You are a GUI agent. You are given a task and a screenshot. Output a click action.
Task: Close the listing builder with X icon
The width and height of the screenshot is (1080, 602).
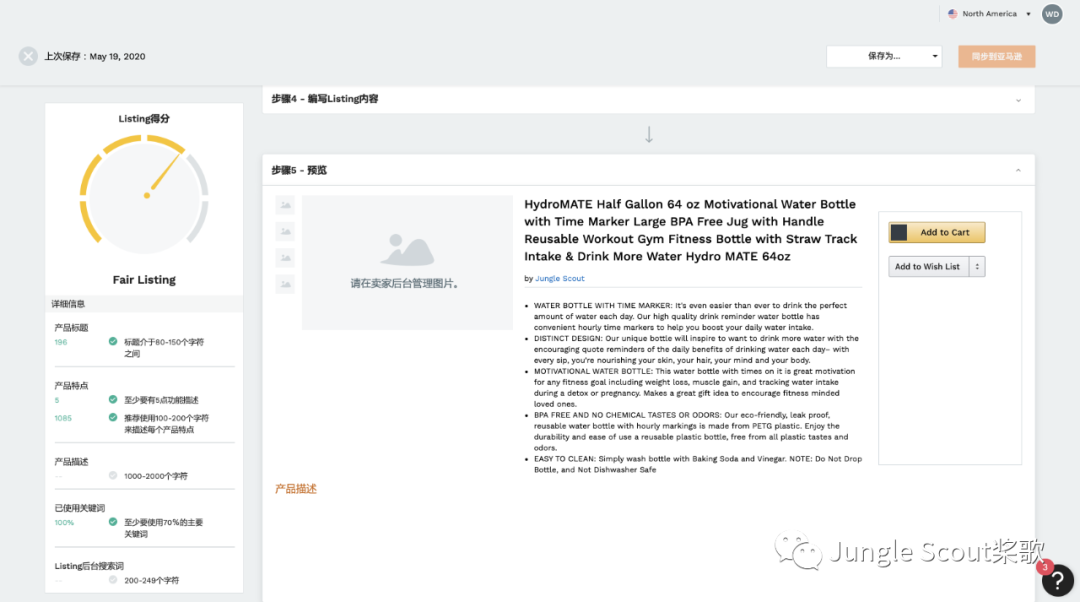coord(28,56)
